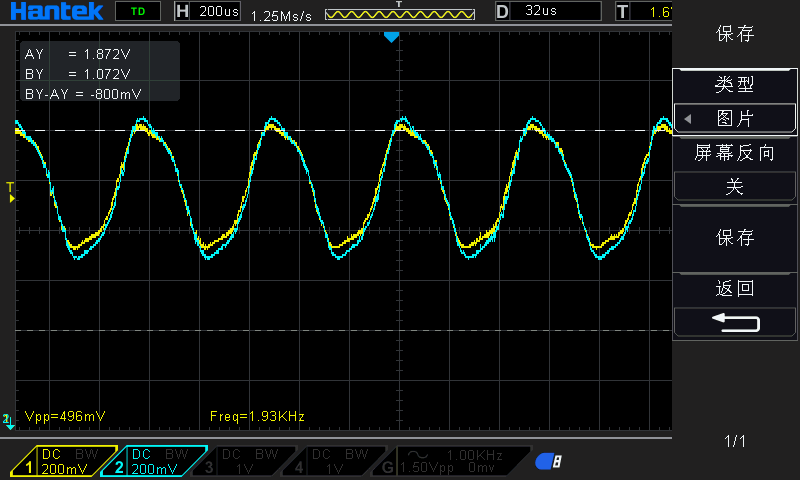Enable channel 3 badge

tap(247, 461)
